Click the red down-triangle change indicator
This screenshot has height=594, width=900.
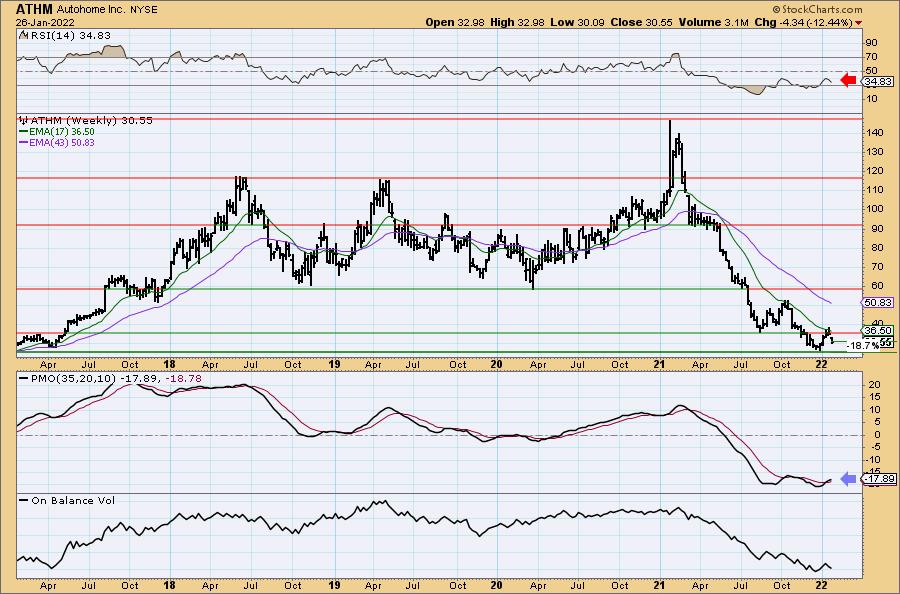click(859, 22)
